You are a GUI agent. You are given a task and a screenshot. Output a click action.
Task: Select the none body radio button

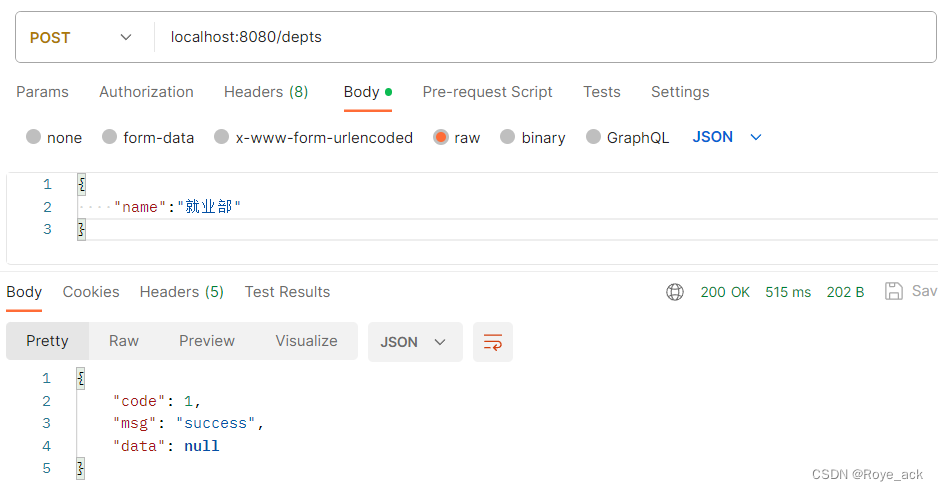[x=34, y=137]
